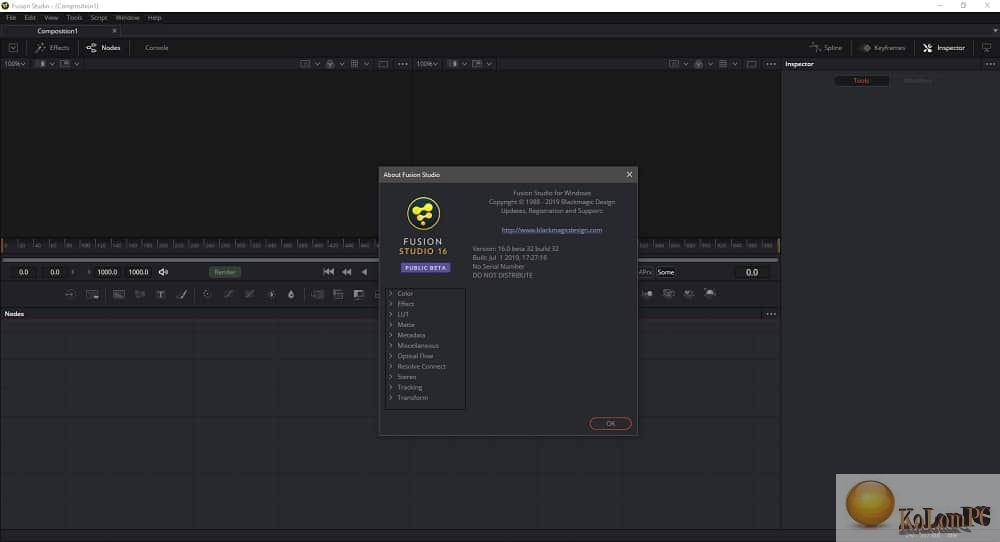
Task: Open right viewer zoom percentage dropdown
Action: tap(427, 64)
